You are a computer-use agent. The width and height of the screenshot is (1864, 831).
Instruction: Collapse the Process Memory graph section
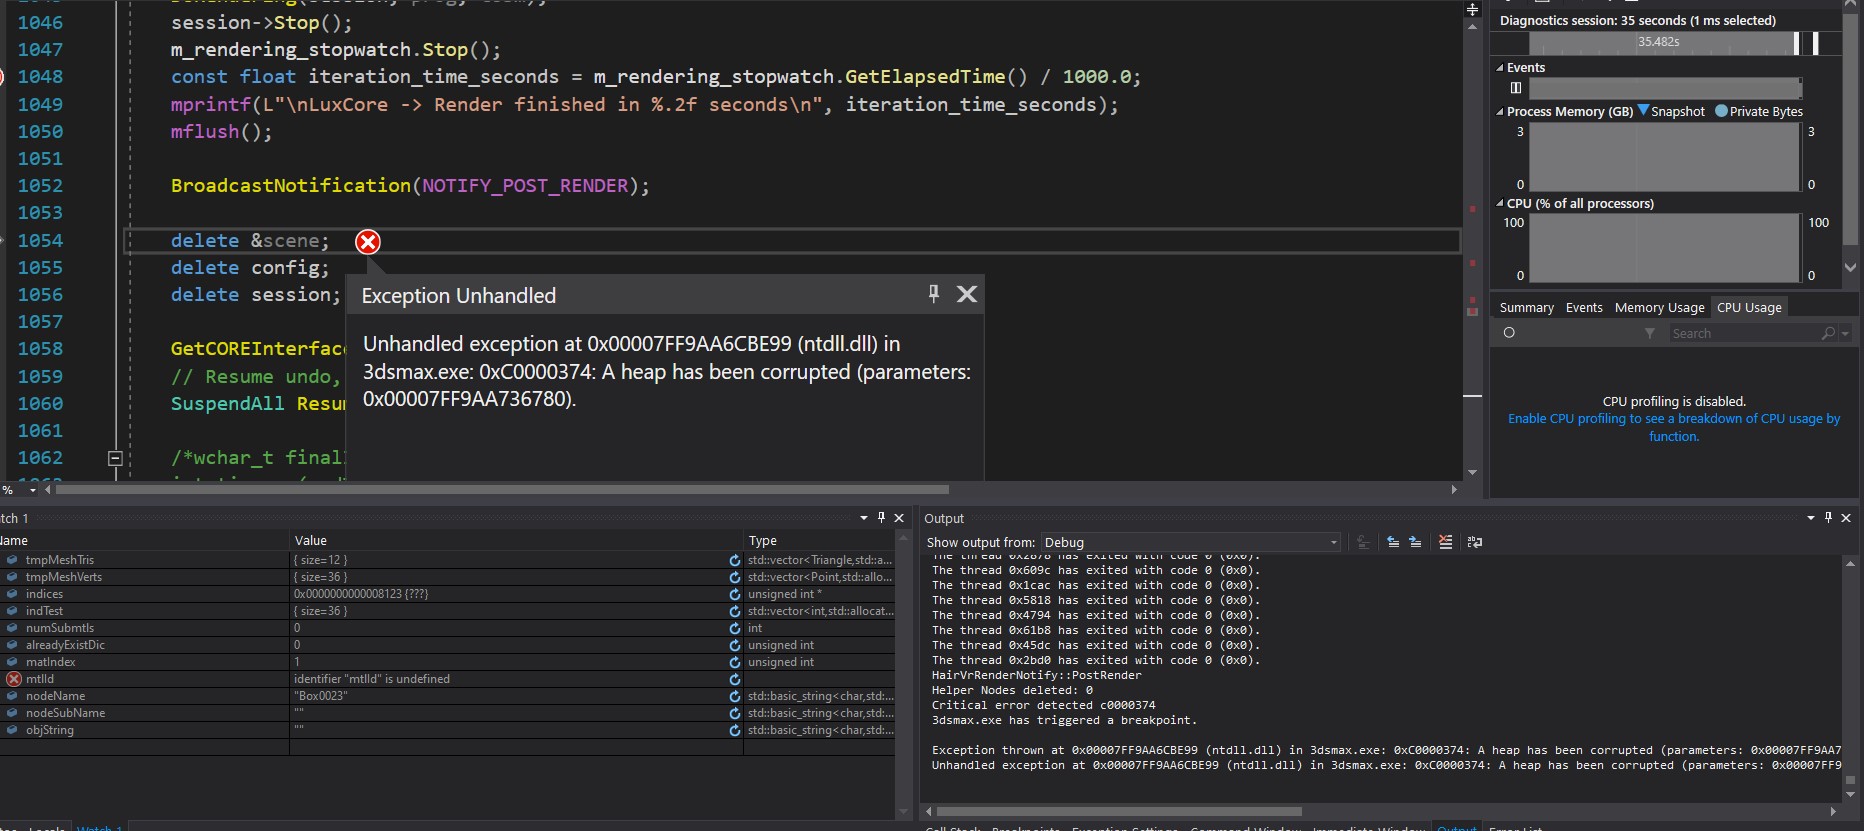(1500, 112)
